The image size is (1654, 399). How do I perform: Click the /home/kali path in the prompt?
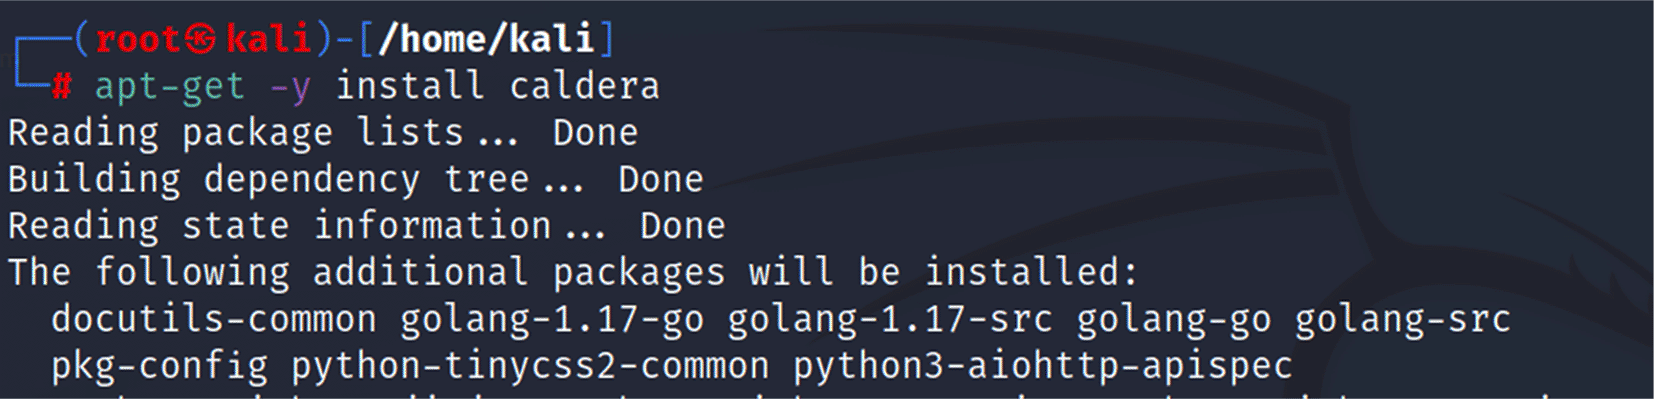pyautogui.click(x=485, y=39)
